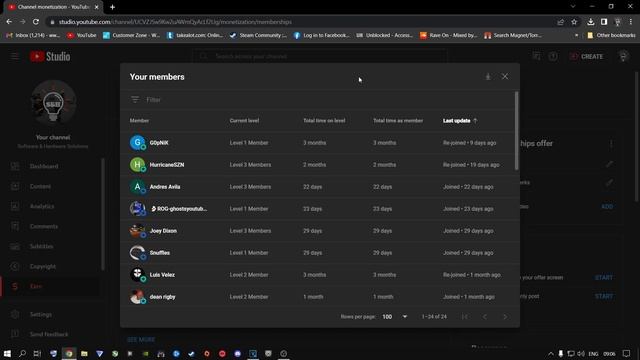Open Other bookmarks folder
This screenshot has height=360, width=640.
pos(611,36)
